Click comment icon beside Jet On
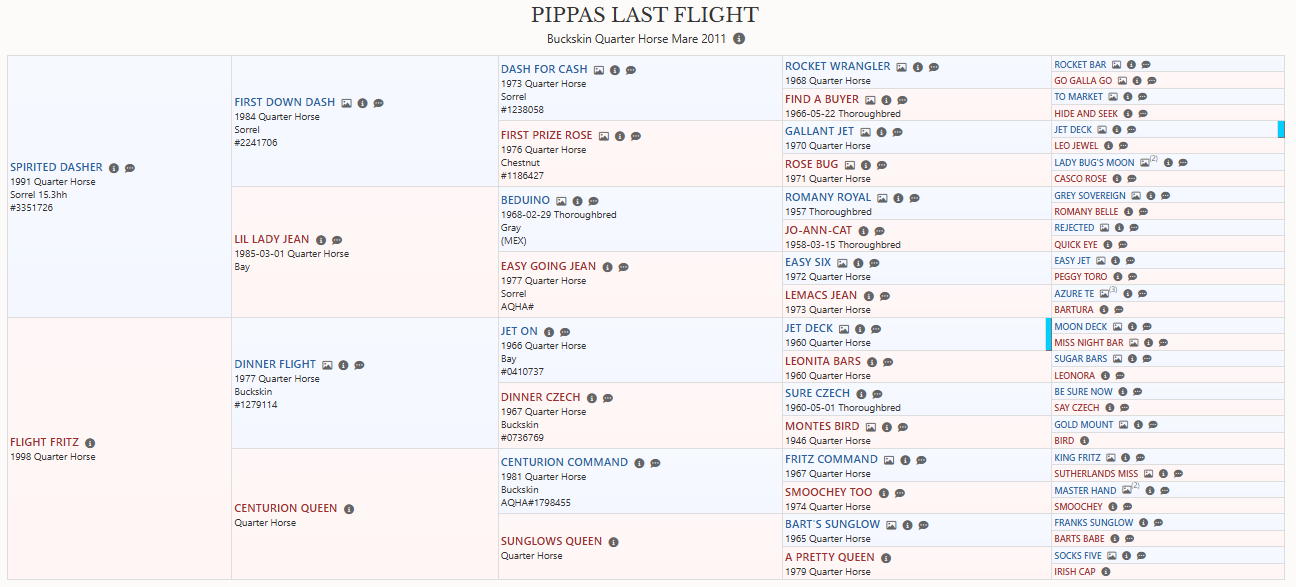Viewport: 1296px width, 587px height. pyautogui.click(x=565, y=332)
